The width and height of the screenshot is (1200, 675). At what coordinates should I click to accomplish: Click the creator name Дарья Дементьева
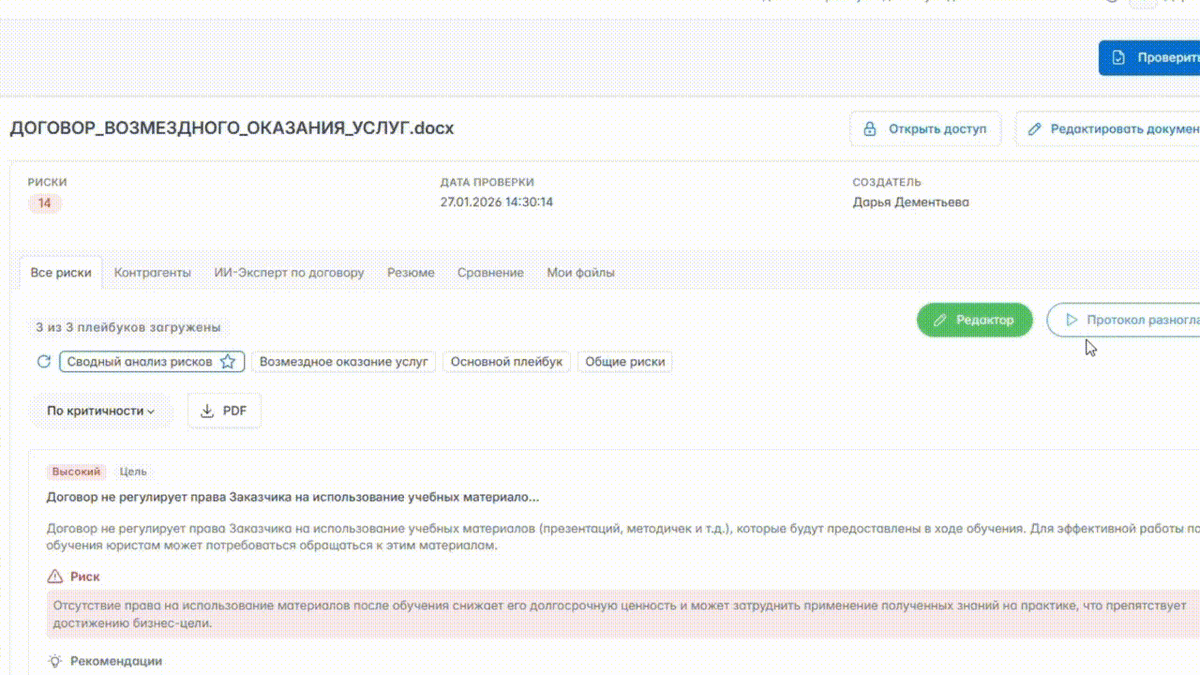(911, 202)
